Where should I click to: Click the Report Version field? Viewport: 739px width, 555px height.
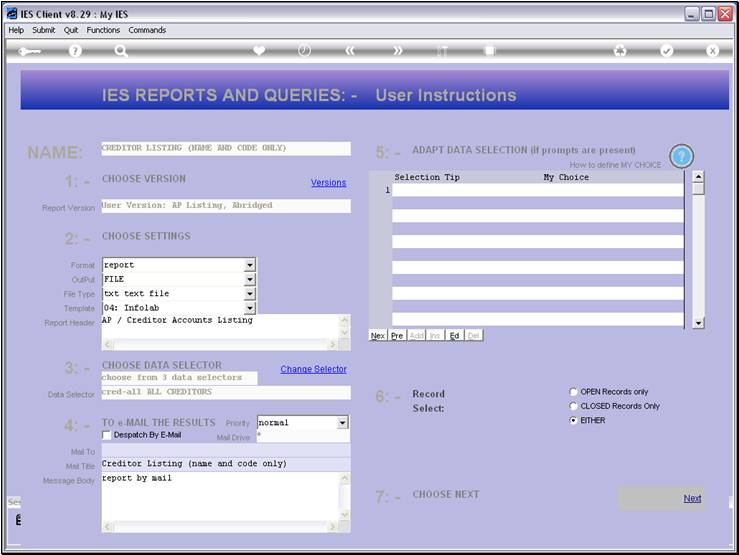click(x=226, y=206)
